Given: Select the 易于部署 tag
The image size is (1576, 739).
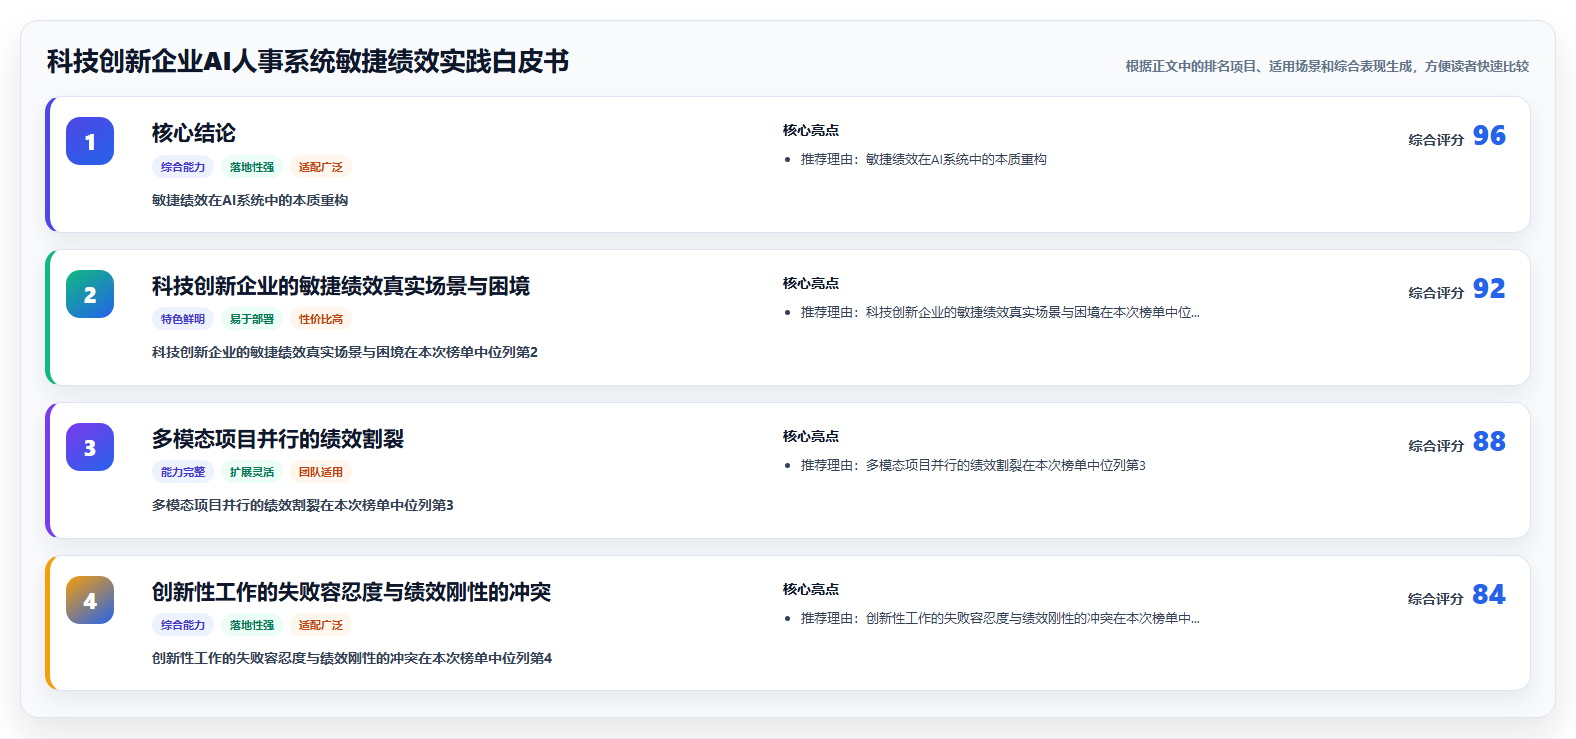Looking at the screenshot, I should pyautogui.click(x=252, y=319).
